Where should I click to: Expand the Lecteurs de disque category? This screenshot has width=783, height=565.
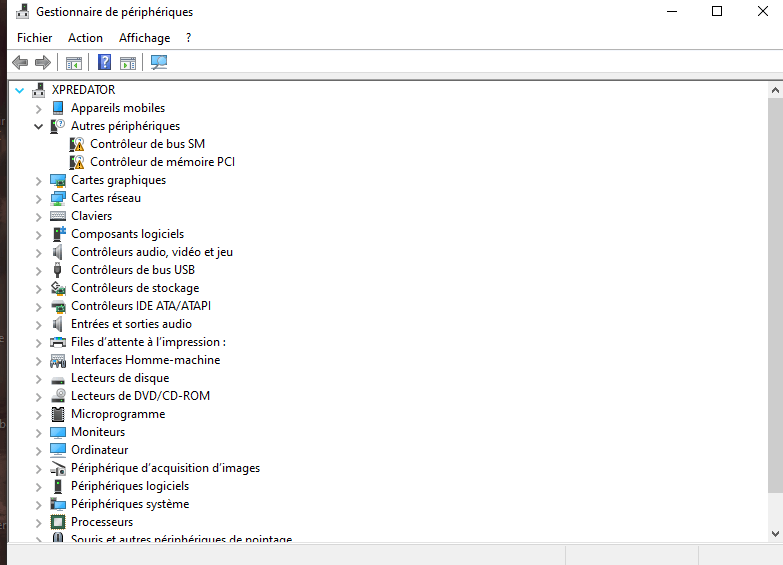(x=38, y=379)
